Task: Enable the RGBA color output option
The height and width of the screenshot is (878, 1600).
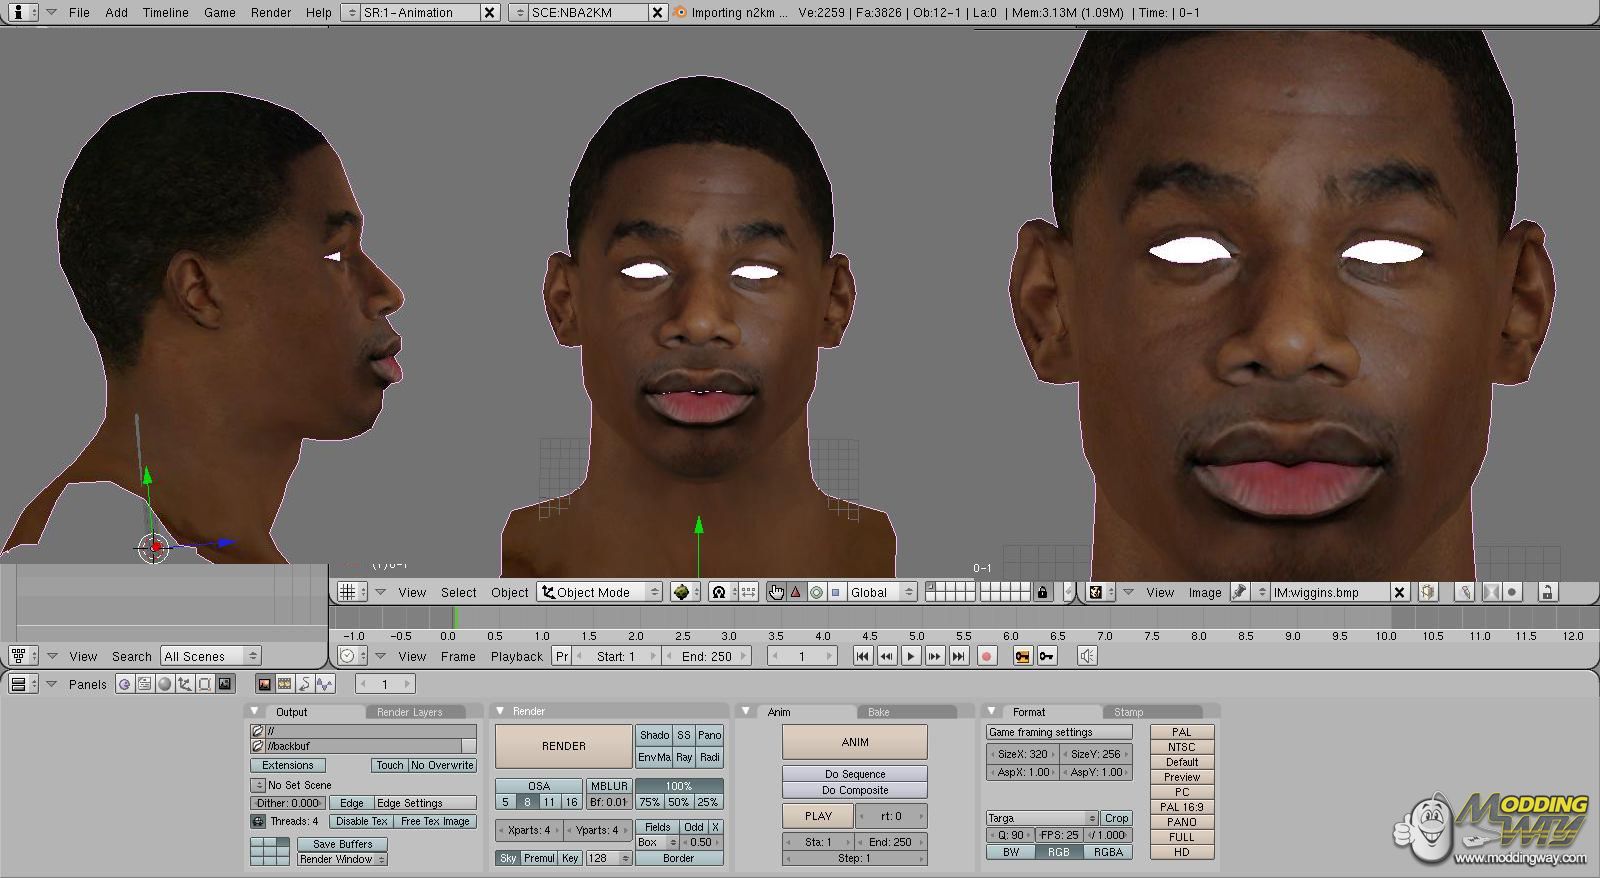Action: click(x=1107, y=852)
